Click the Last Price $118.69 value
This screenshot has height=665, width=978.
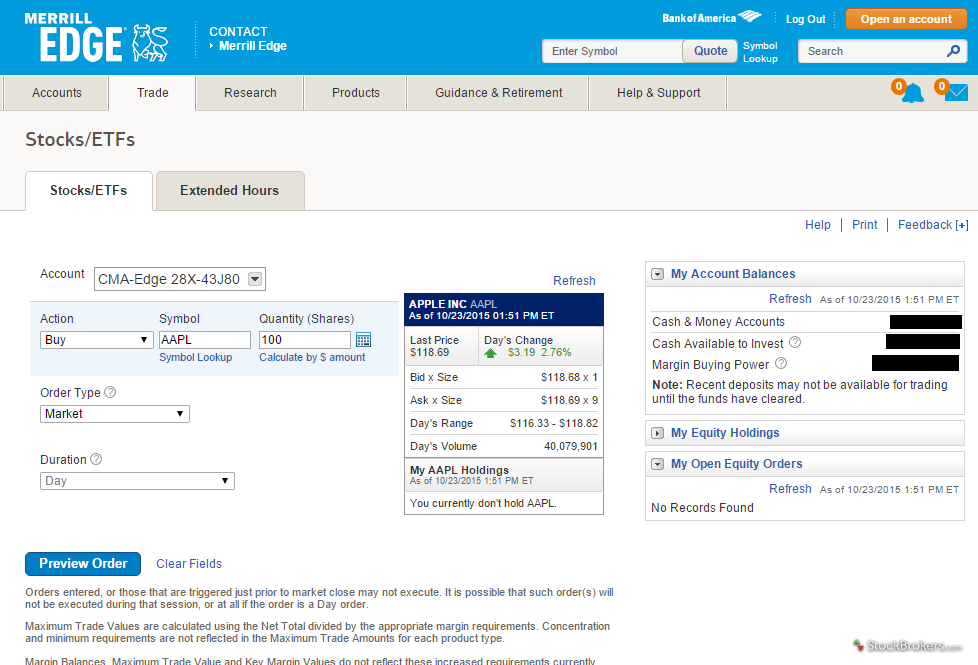click(430, 352)
